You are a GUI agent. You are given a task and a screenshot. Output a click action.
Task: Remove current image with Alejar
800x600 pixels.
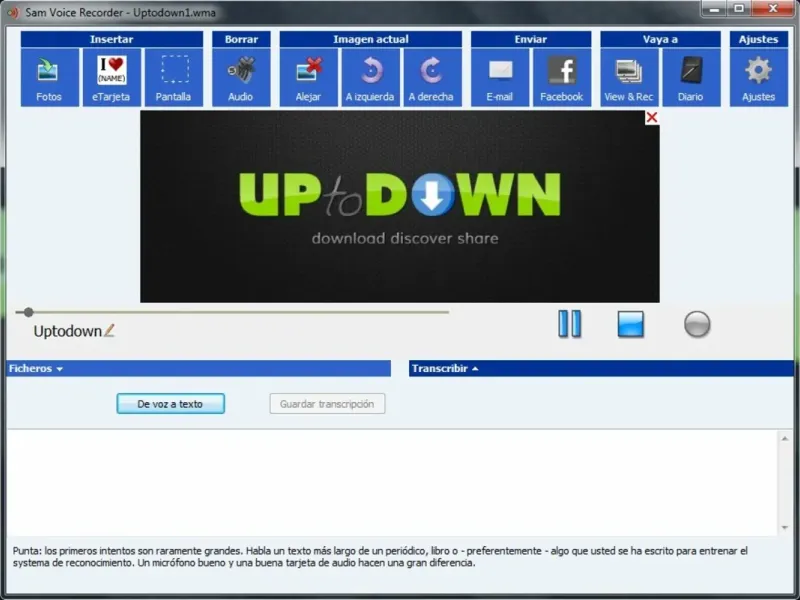[x=309, y=78]
